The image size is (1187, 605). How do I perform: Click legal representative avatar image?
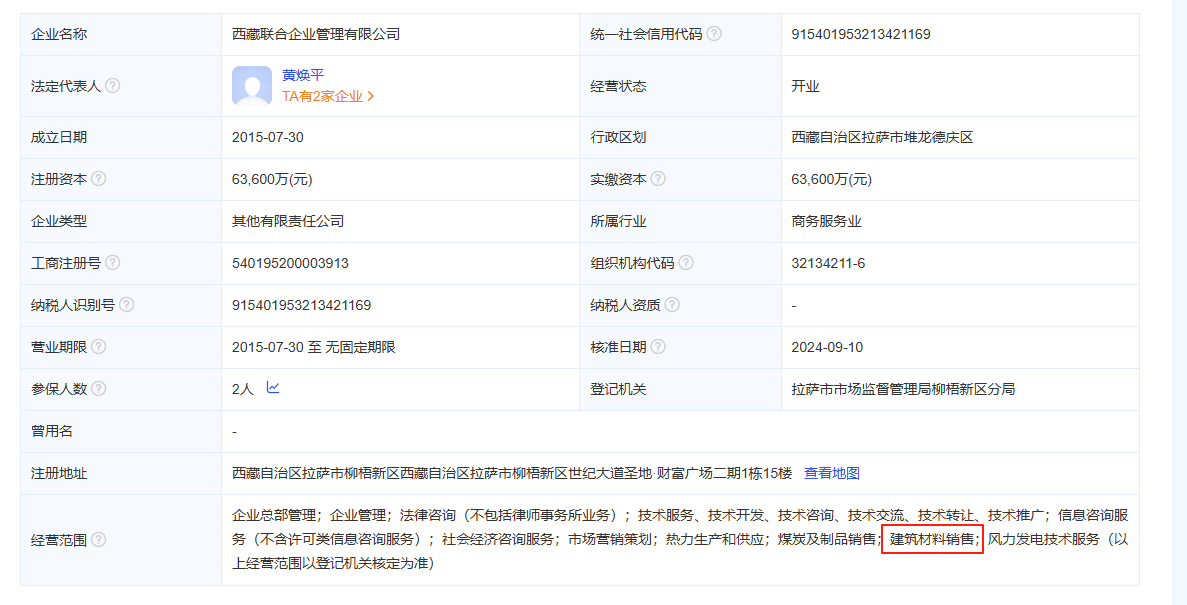tap(252, 86)
